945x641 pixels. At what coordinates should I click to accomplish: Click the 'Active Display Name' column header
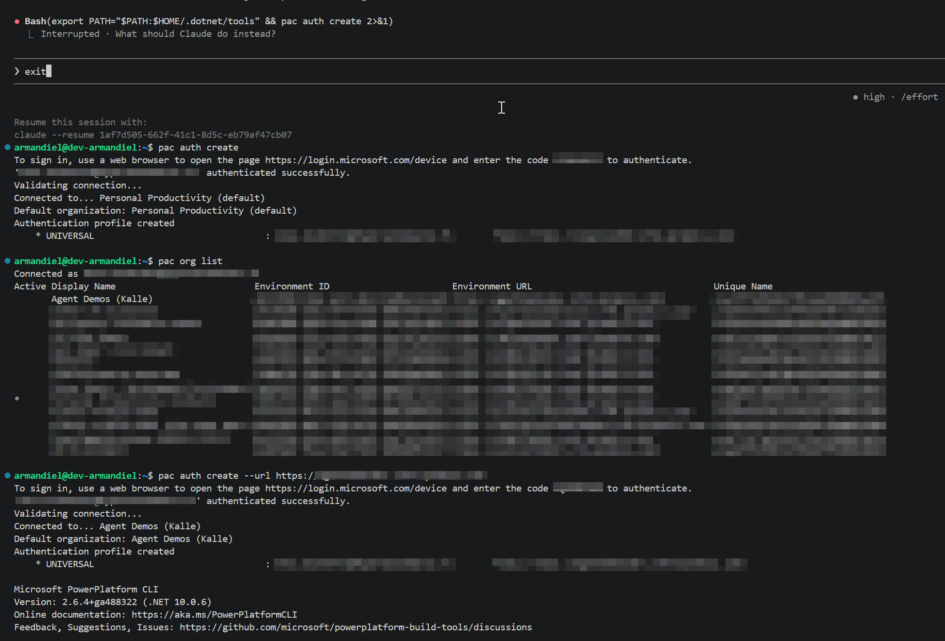[65, 286]
